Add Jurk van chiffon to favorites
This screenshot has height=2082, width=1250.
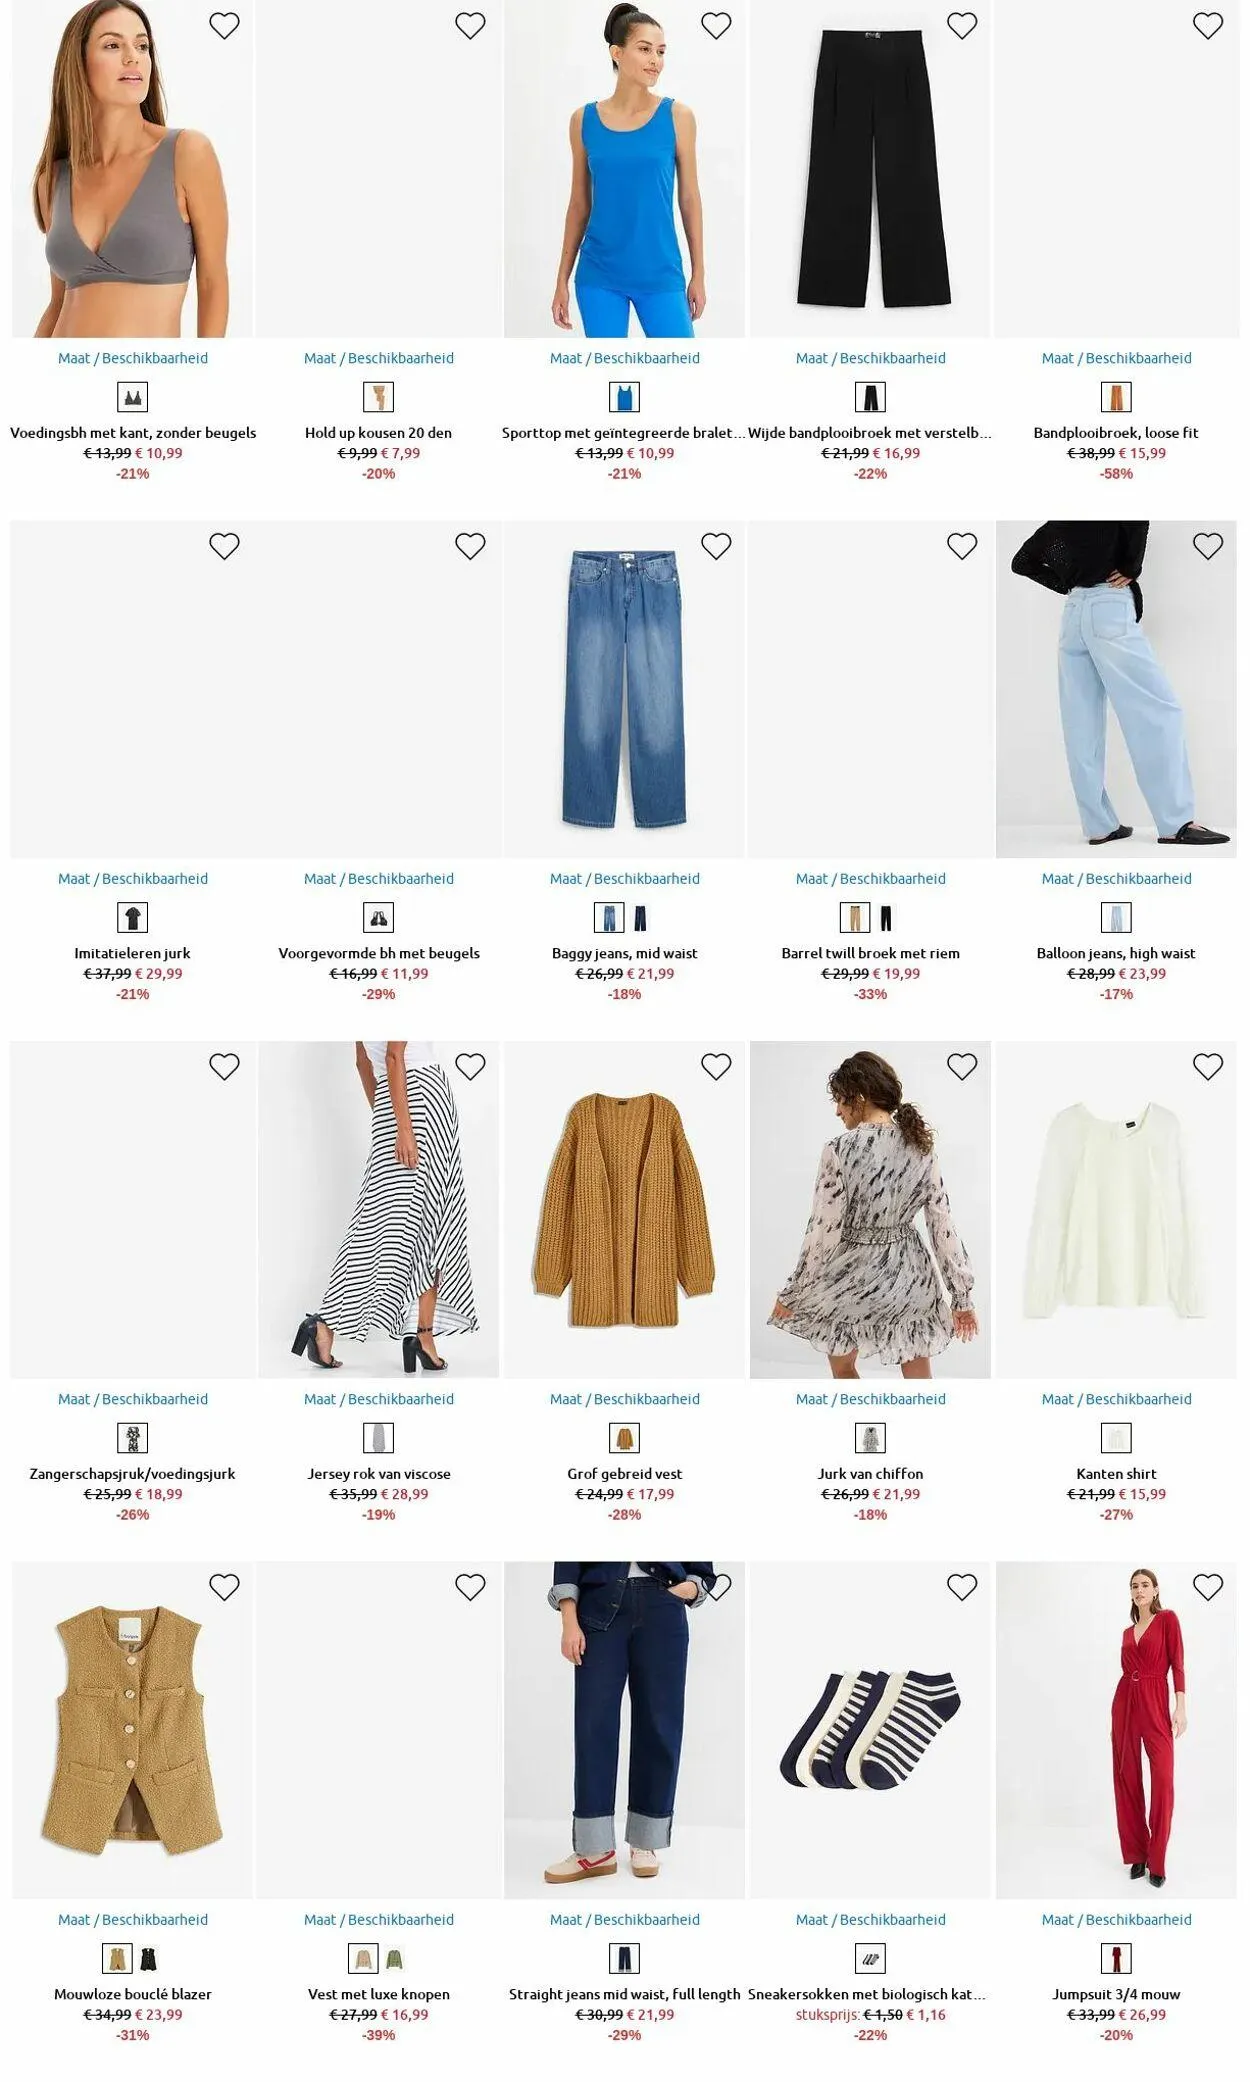click(x=962, y=1067)
